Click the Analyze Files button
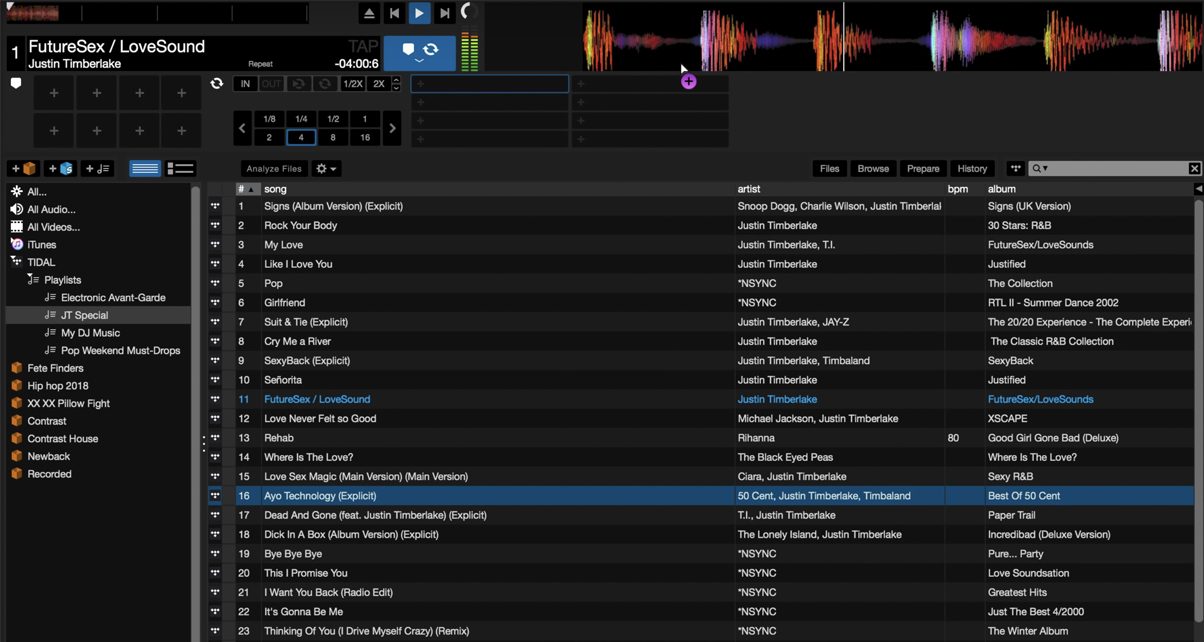This screenshot has height=642, width=1204. [274, 169]
